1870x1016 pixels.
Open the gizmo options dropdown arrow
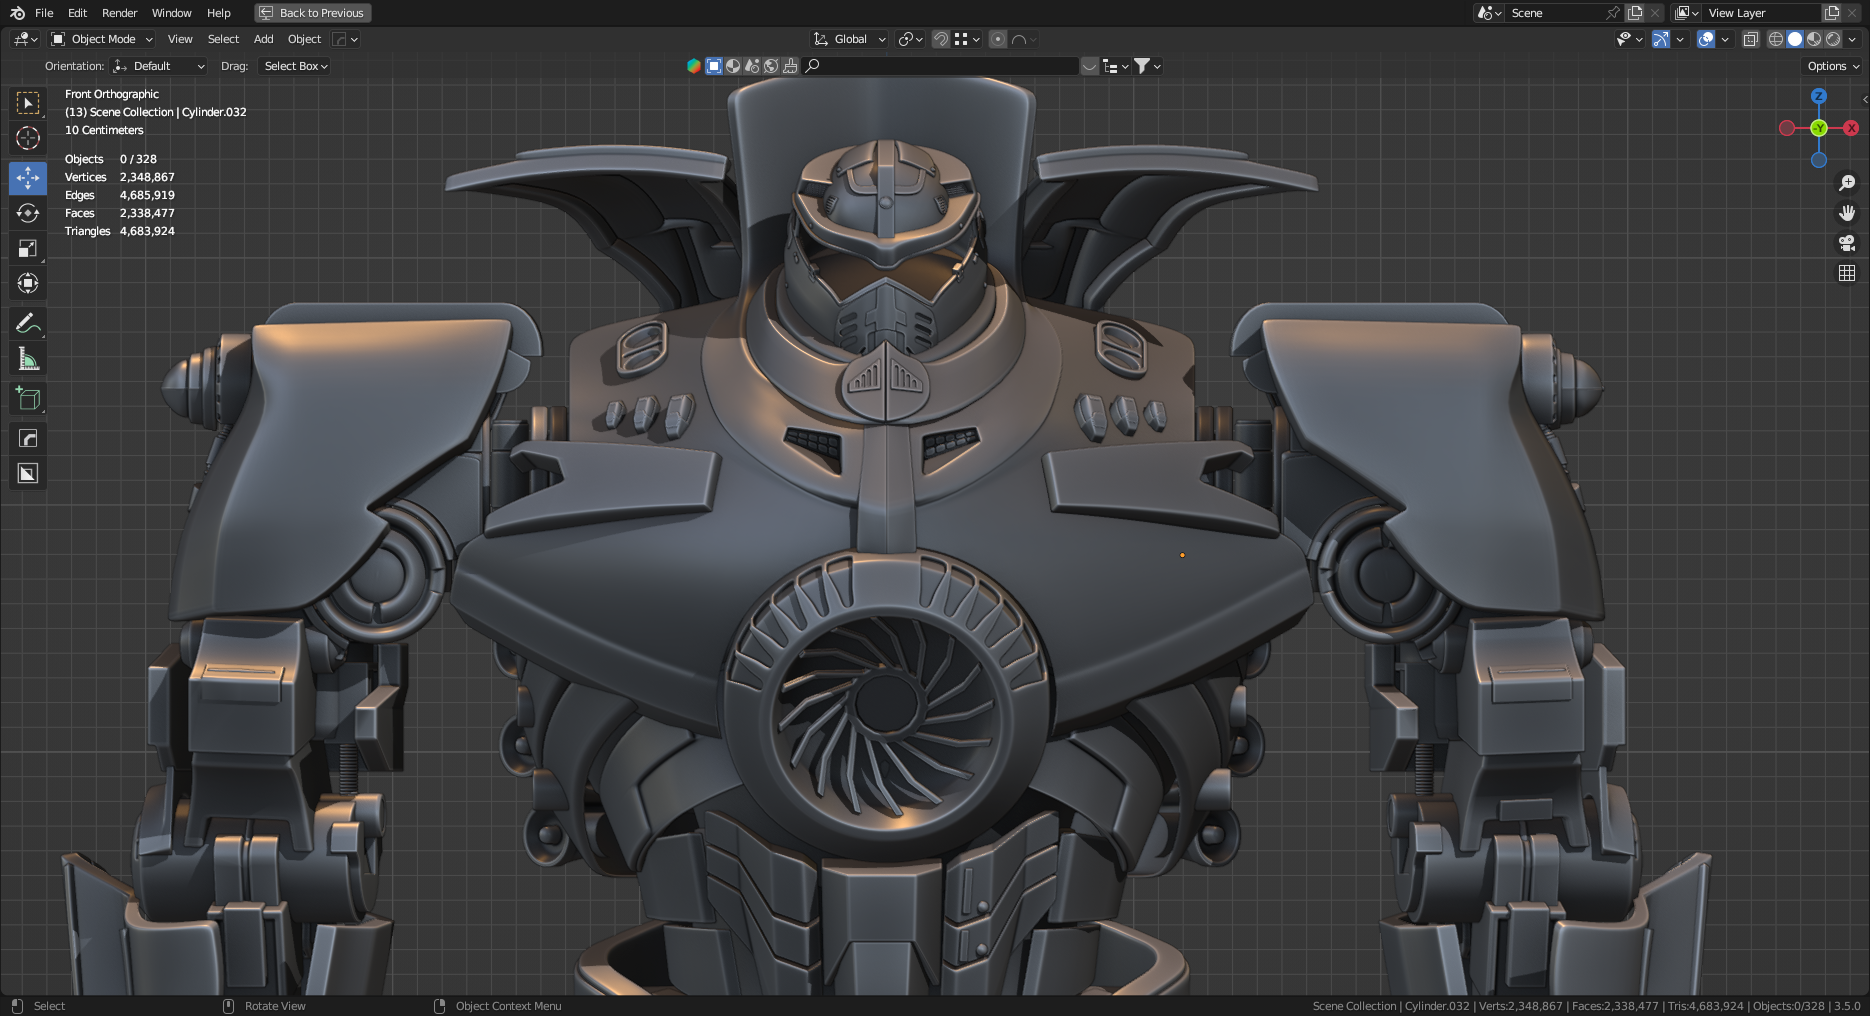[1680, 39]
